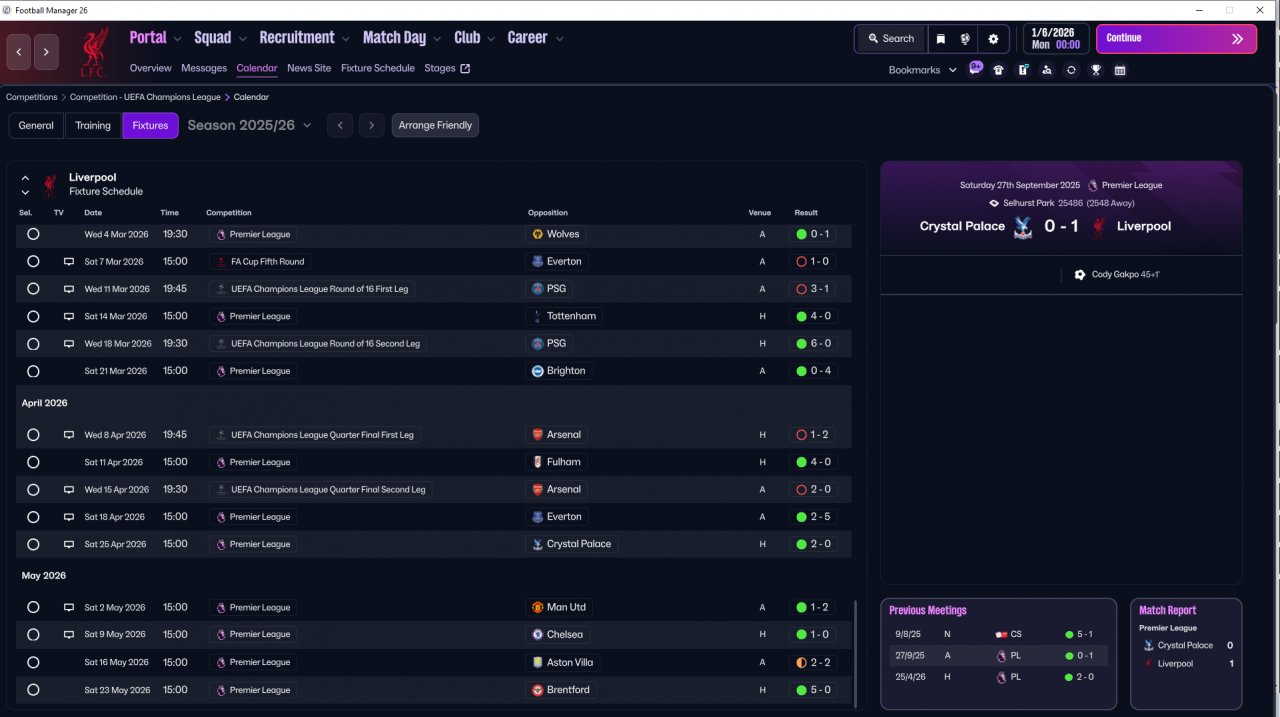Select radio for Sat 7 Mar Everton FA Cup fixture
The width and height of the screenshot is (1280, 717).
pos(33,262)
